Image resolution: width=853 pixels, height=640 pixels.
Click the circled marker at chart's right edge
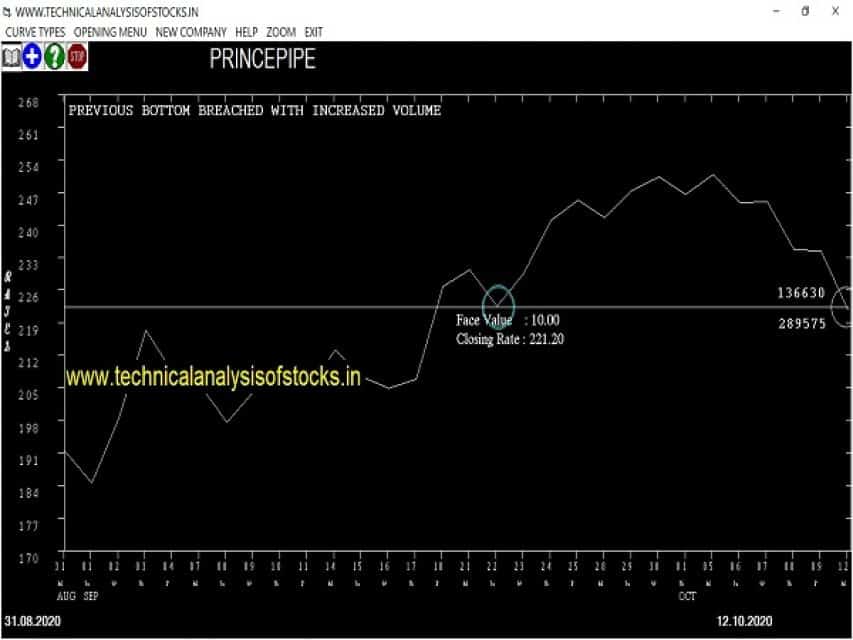[x=842, y=306]
